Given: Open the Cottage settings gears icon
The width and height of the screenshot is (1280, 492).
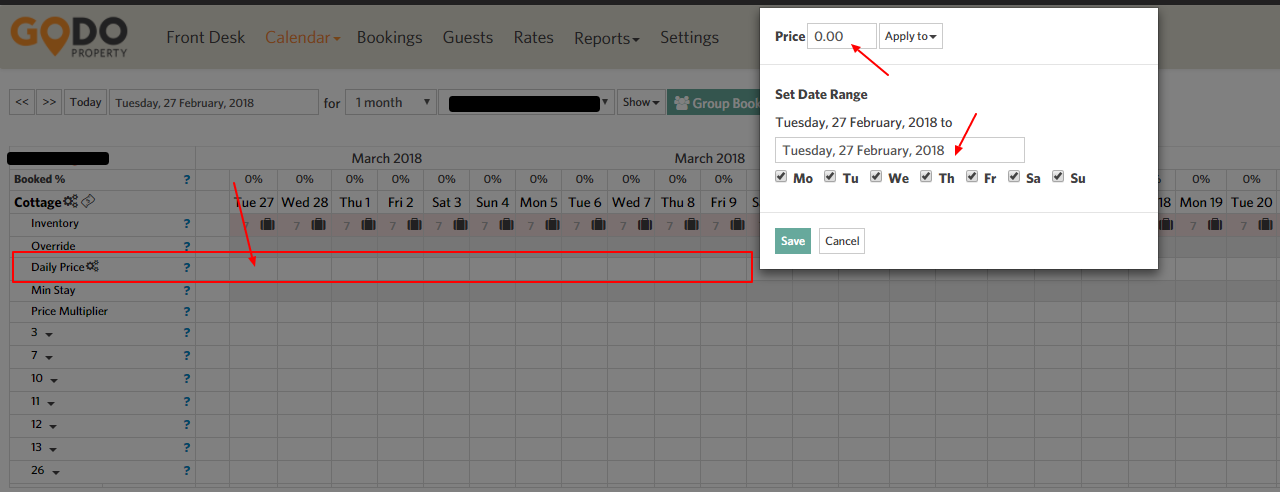Looking at the screenshot, I should (x=70, y=202).
